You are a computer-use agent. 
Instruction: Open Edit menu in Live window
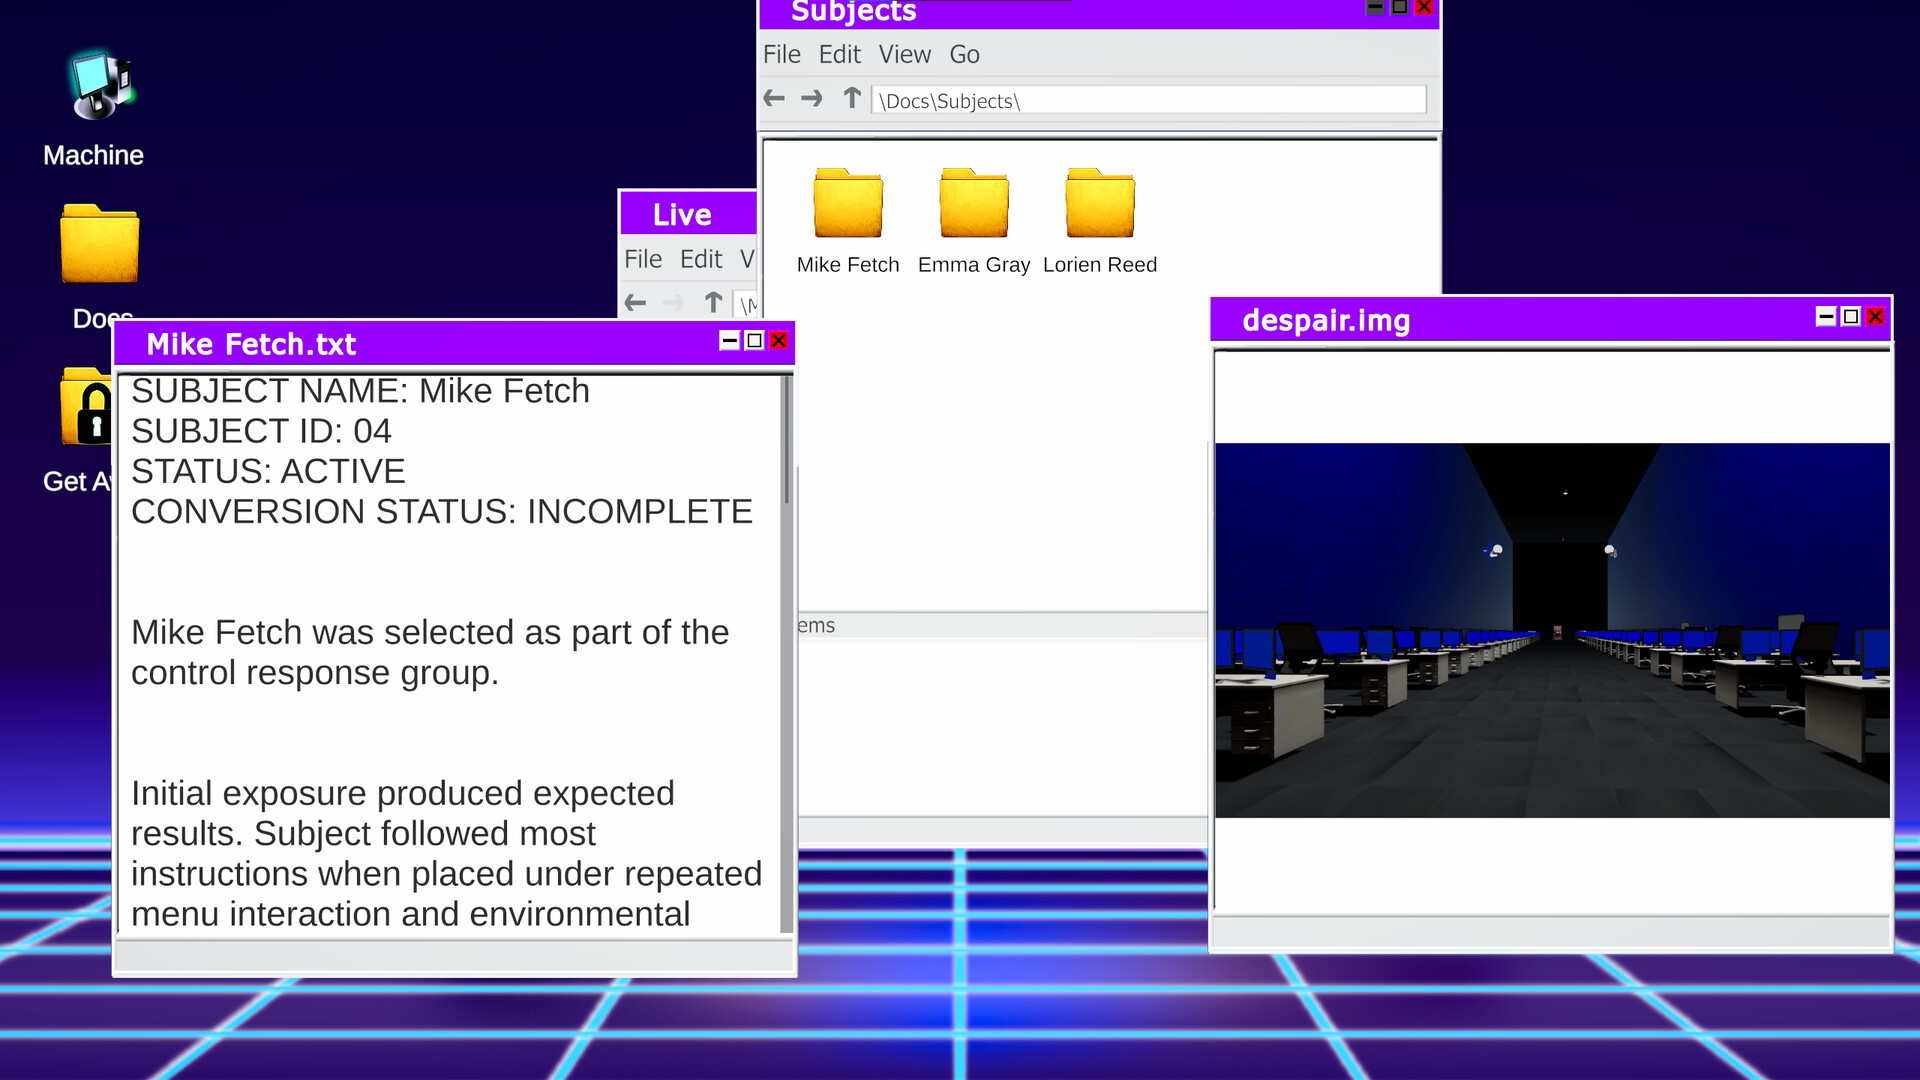point(701,260)
